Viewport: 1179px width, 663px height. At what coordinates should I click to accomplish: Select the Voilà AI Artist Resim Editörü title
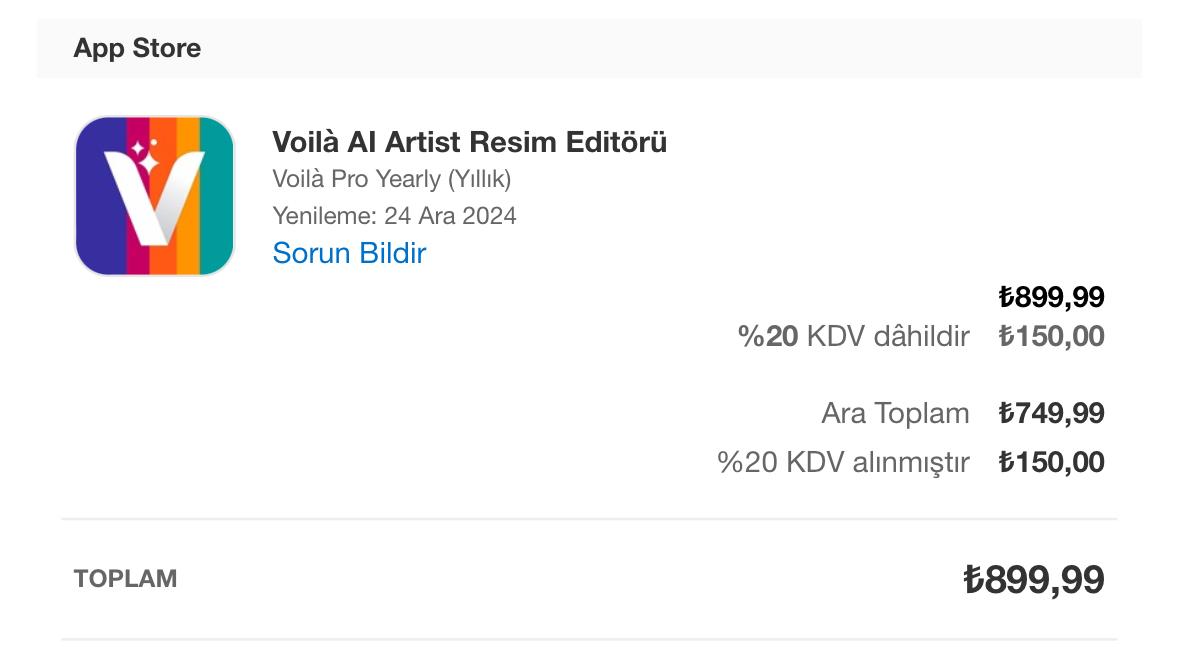coord(469,142)
